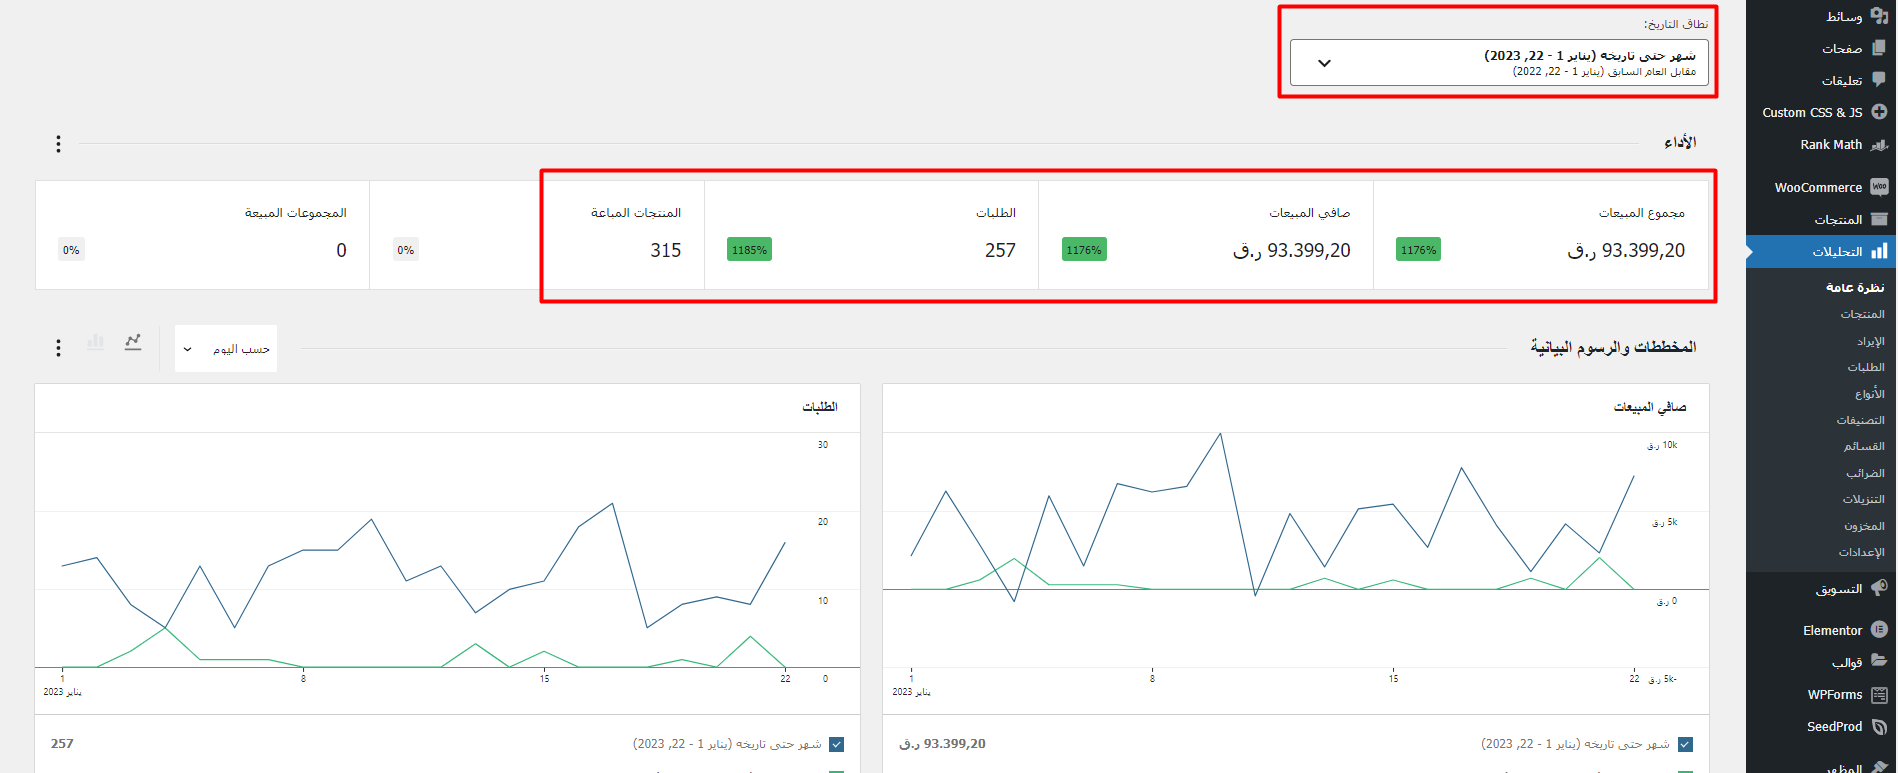Open the Performance (الأداء) section three-dot menu
The image size is (1898, 773).
point(58,144)
